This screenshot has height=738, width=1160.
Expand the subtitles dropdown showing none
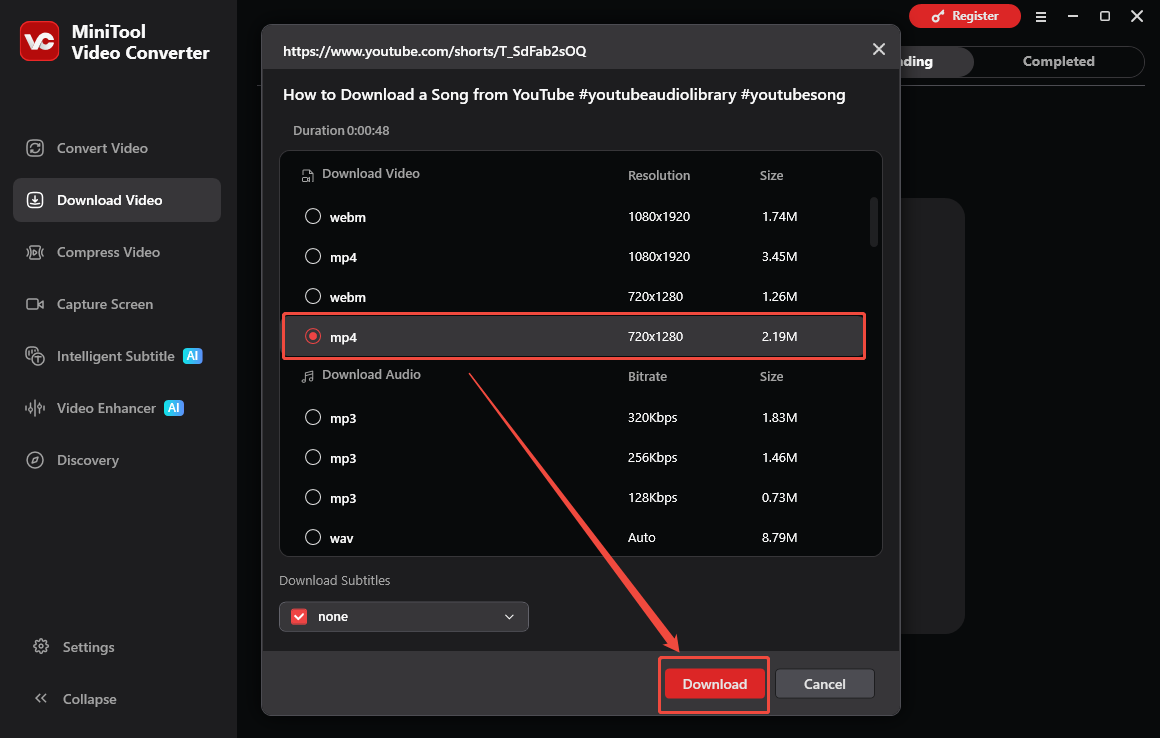[x=404, y=617]
